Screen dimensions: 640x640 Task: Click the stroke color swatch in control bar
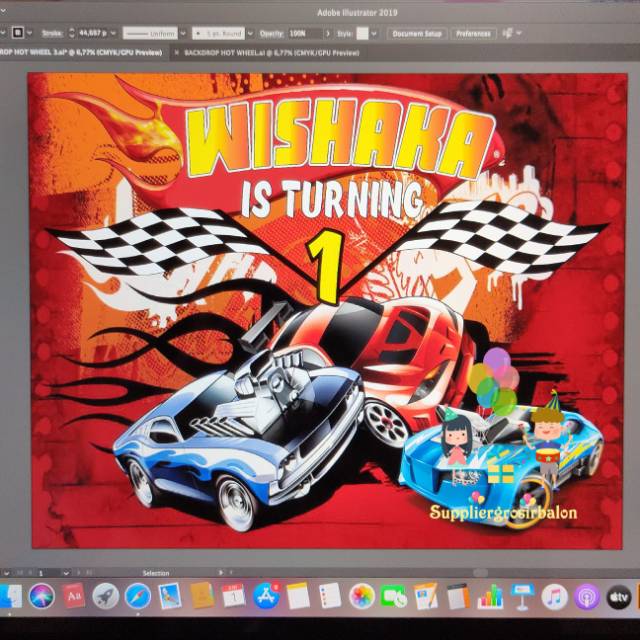pyautogui.click(x=18, y=33)
